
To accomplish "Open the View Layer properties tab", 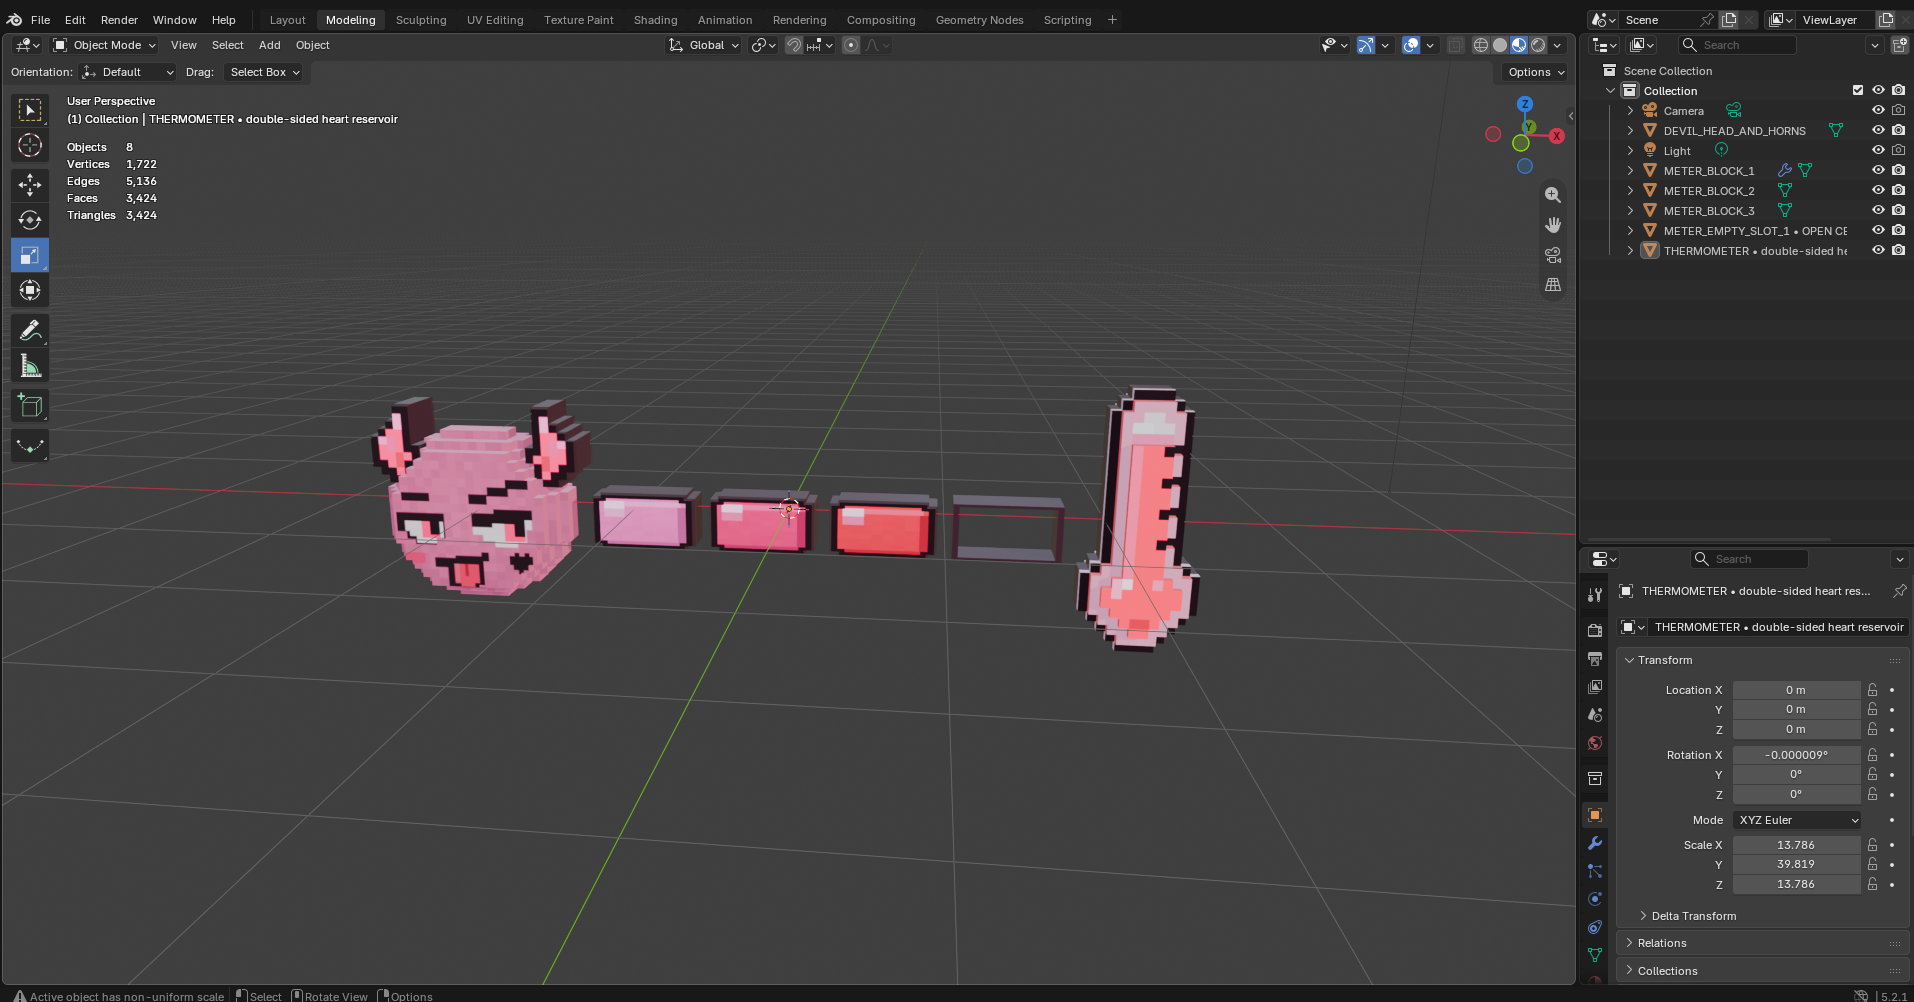I will (1595, 687).
